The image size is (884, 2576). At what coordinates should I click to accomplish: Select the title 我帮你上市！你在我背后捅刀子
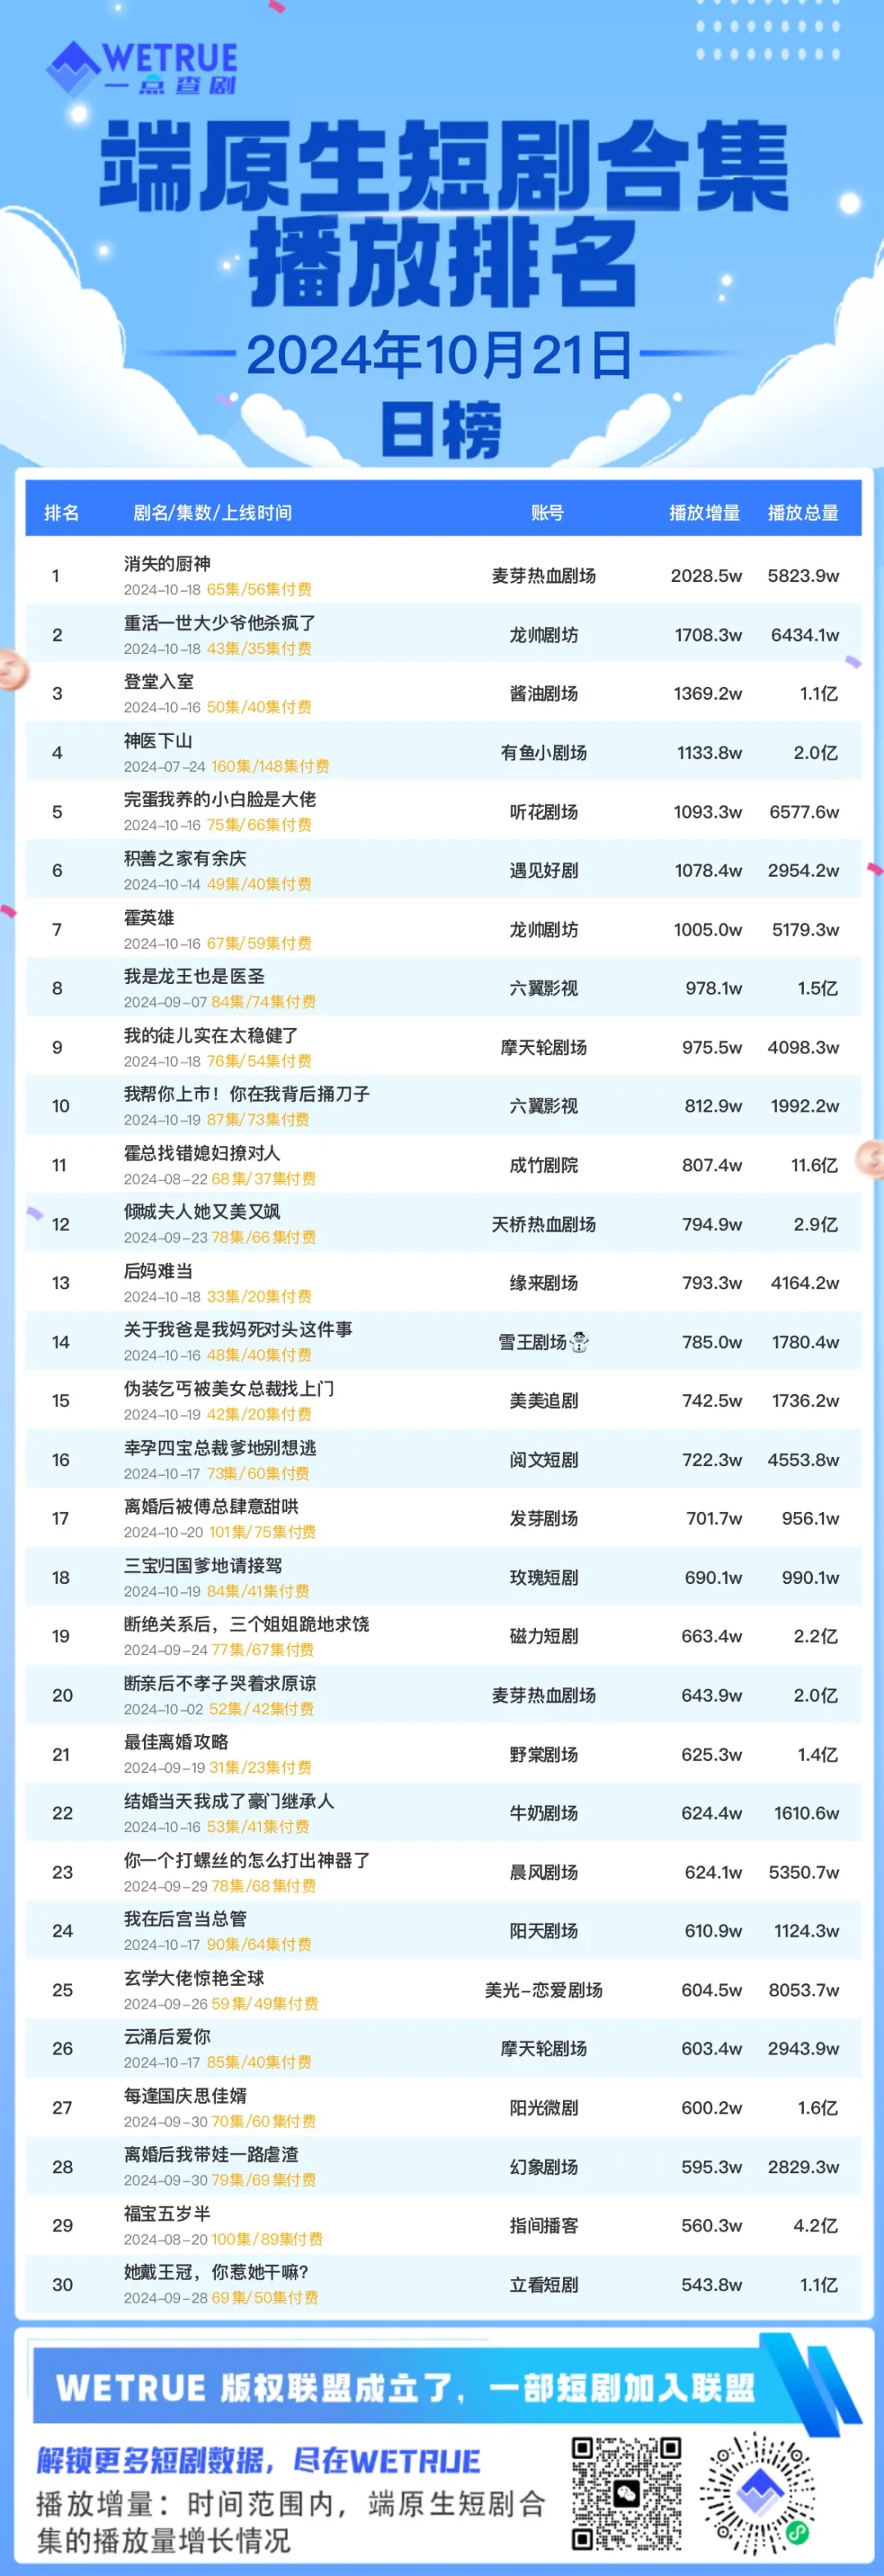[247, 1094]
